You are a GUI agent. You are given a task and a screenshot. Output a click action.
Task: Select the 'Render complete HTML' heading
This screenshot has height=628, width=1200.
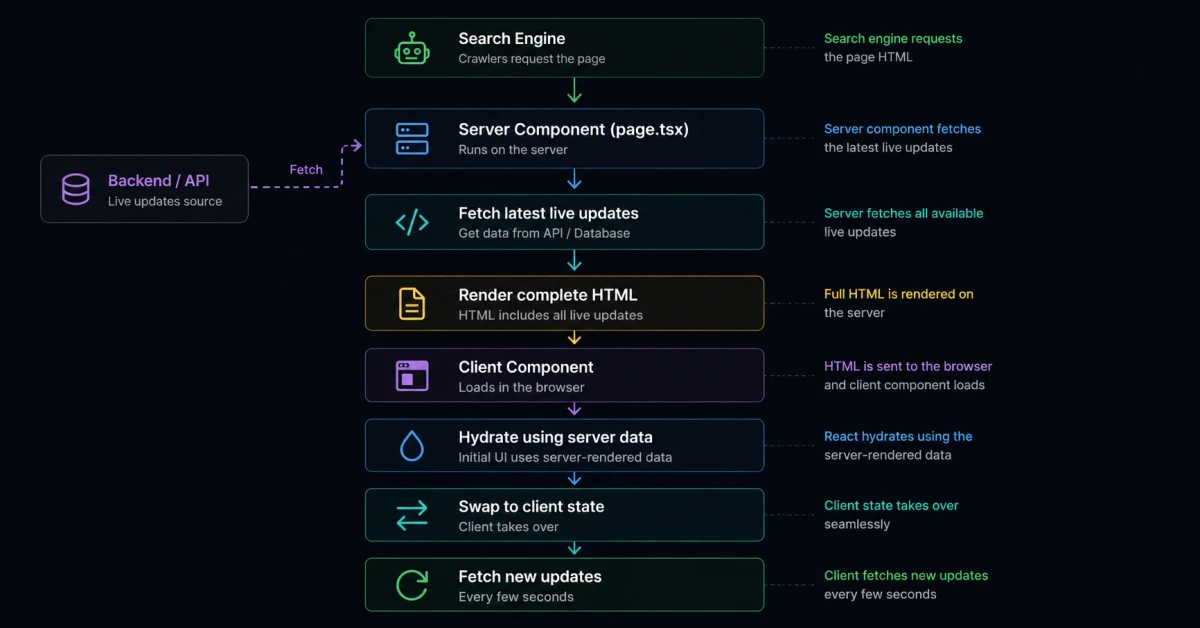coord(548,295)
